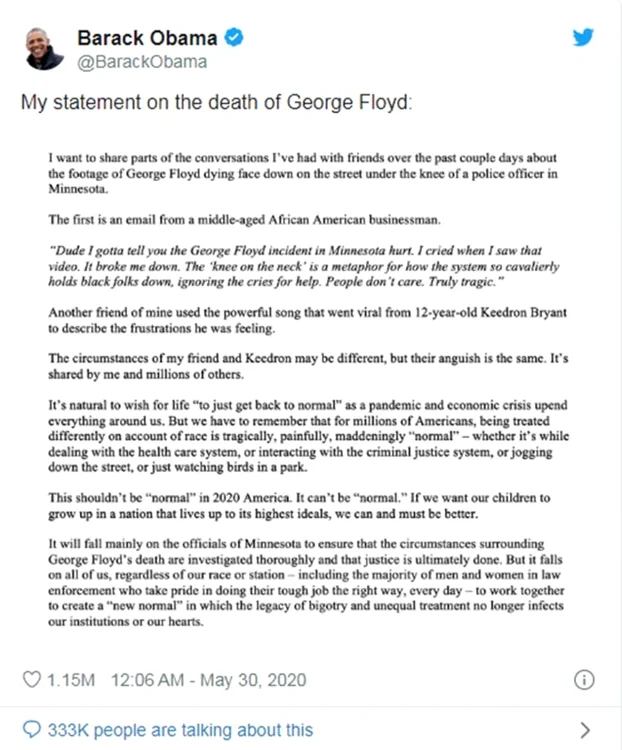Like the tweet with the heart icon
This screenshot has width=622, height=750.
[32, 680]
